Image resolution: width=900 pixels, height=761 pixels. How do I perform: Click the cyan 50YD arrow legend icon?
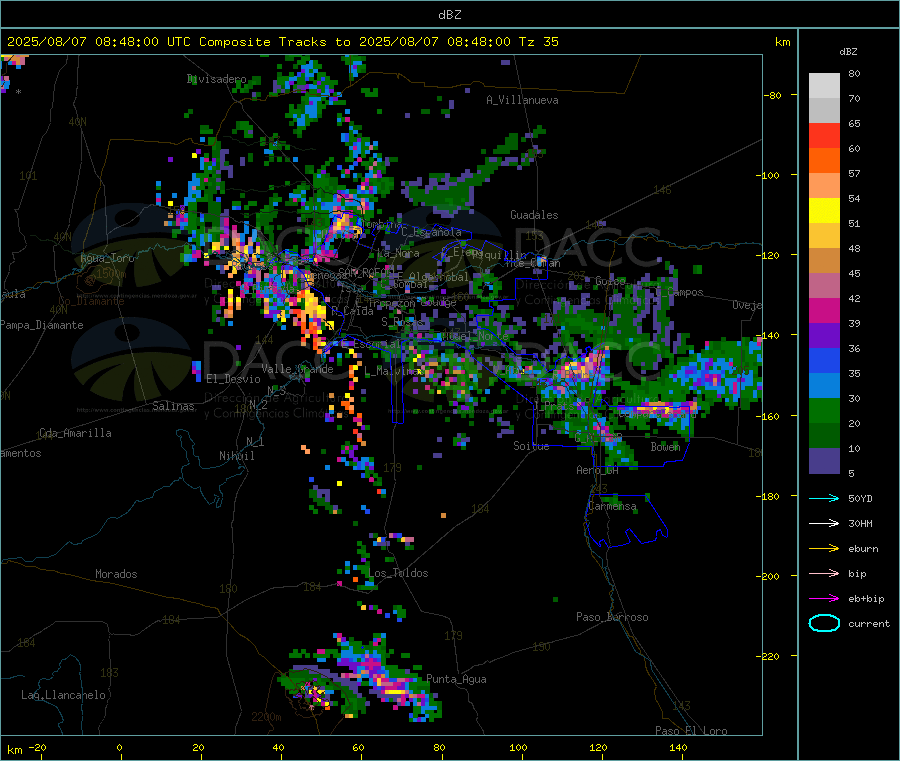(824, 498)
